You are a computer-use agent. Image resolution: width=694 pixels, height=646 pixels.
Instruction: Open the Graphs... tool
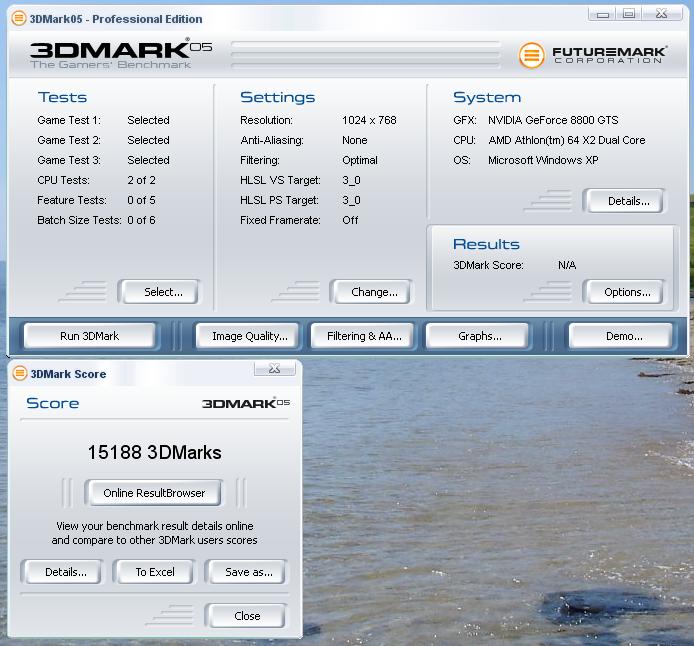coord(478,336)
